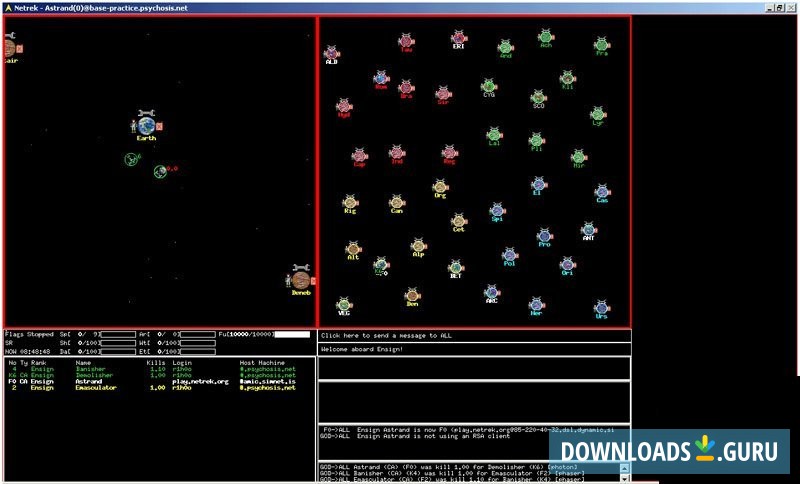
Task: Click the wrench repair icon above Earth
Action: [x=146, y=113]
